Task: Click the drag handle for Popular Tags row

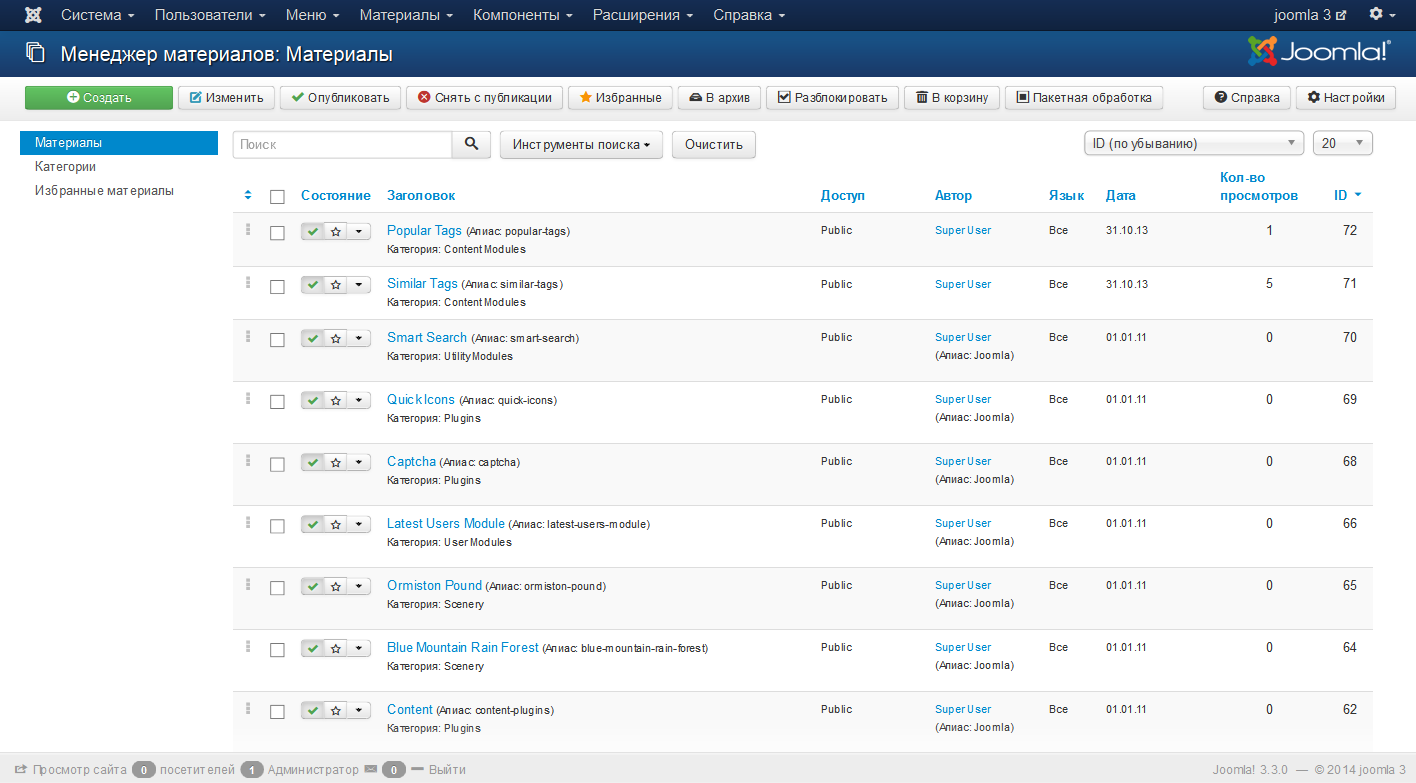Action: 247,231
